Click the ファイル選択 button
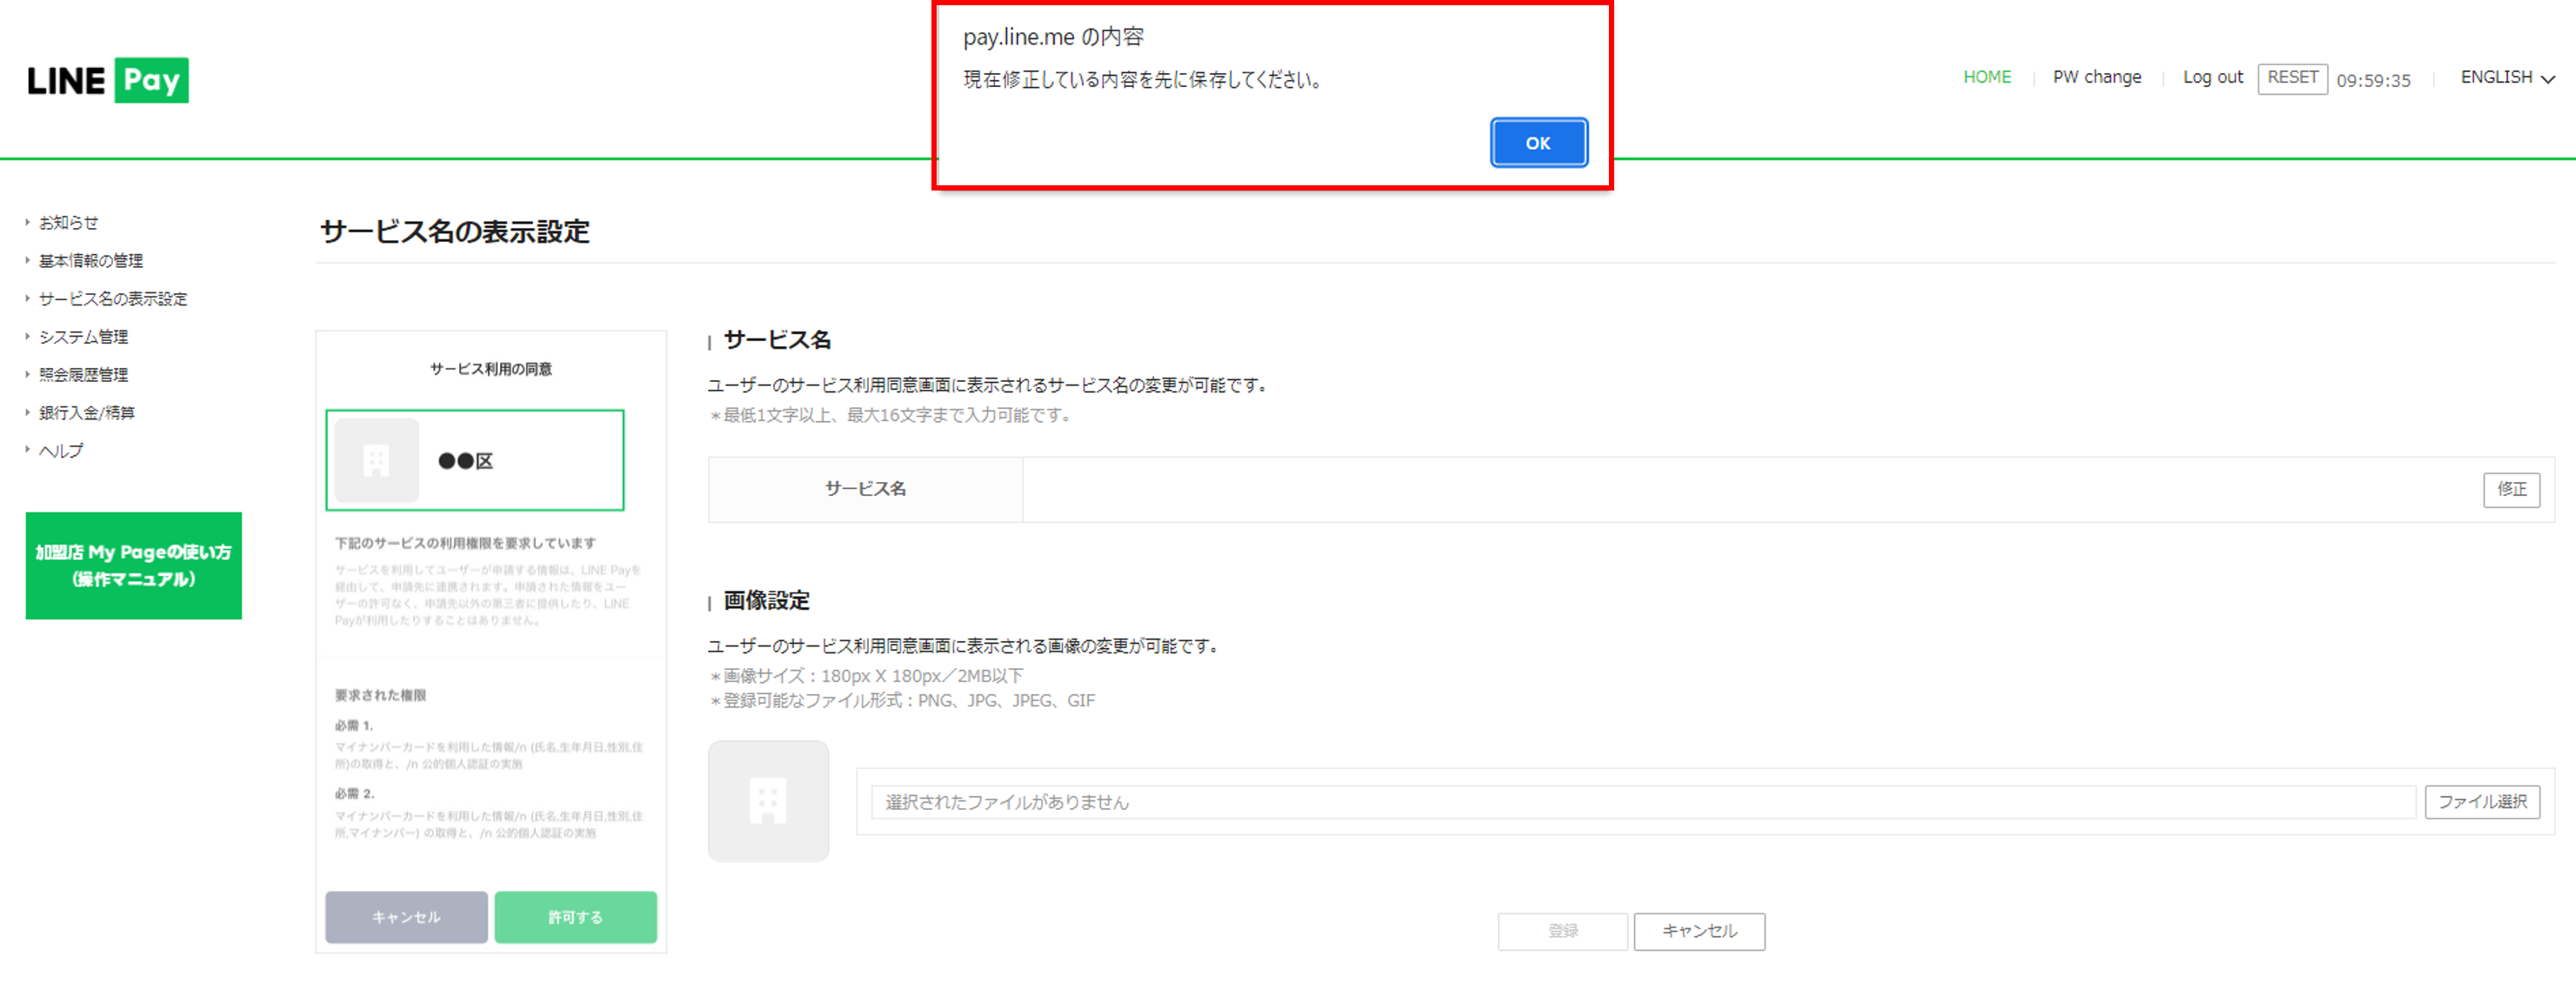Image resolution: width=2576 pixels, height=1004 pixels. click(x=2481, y=801)
